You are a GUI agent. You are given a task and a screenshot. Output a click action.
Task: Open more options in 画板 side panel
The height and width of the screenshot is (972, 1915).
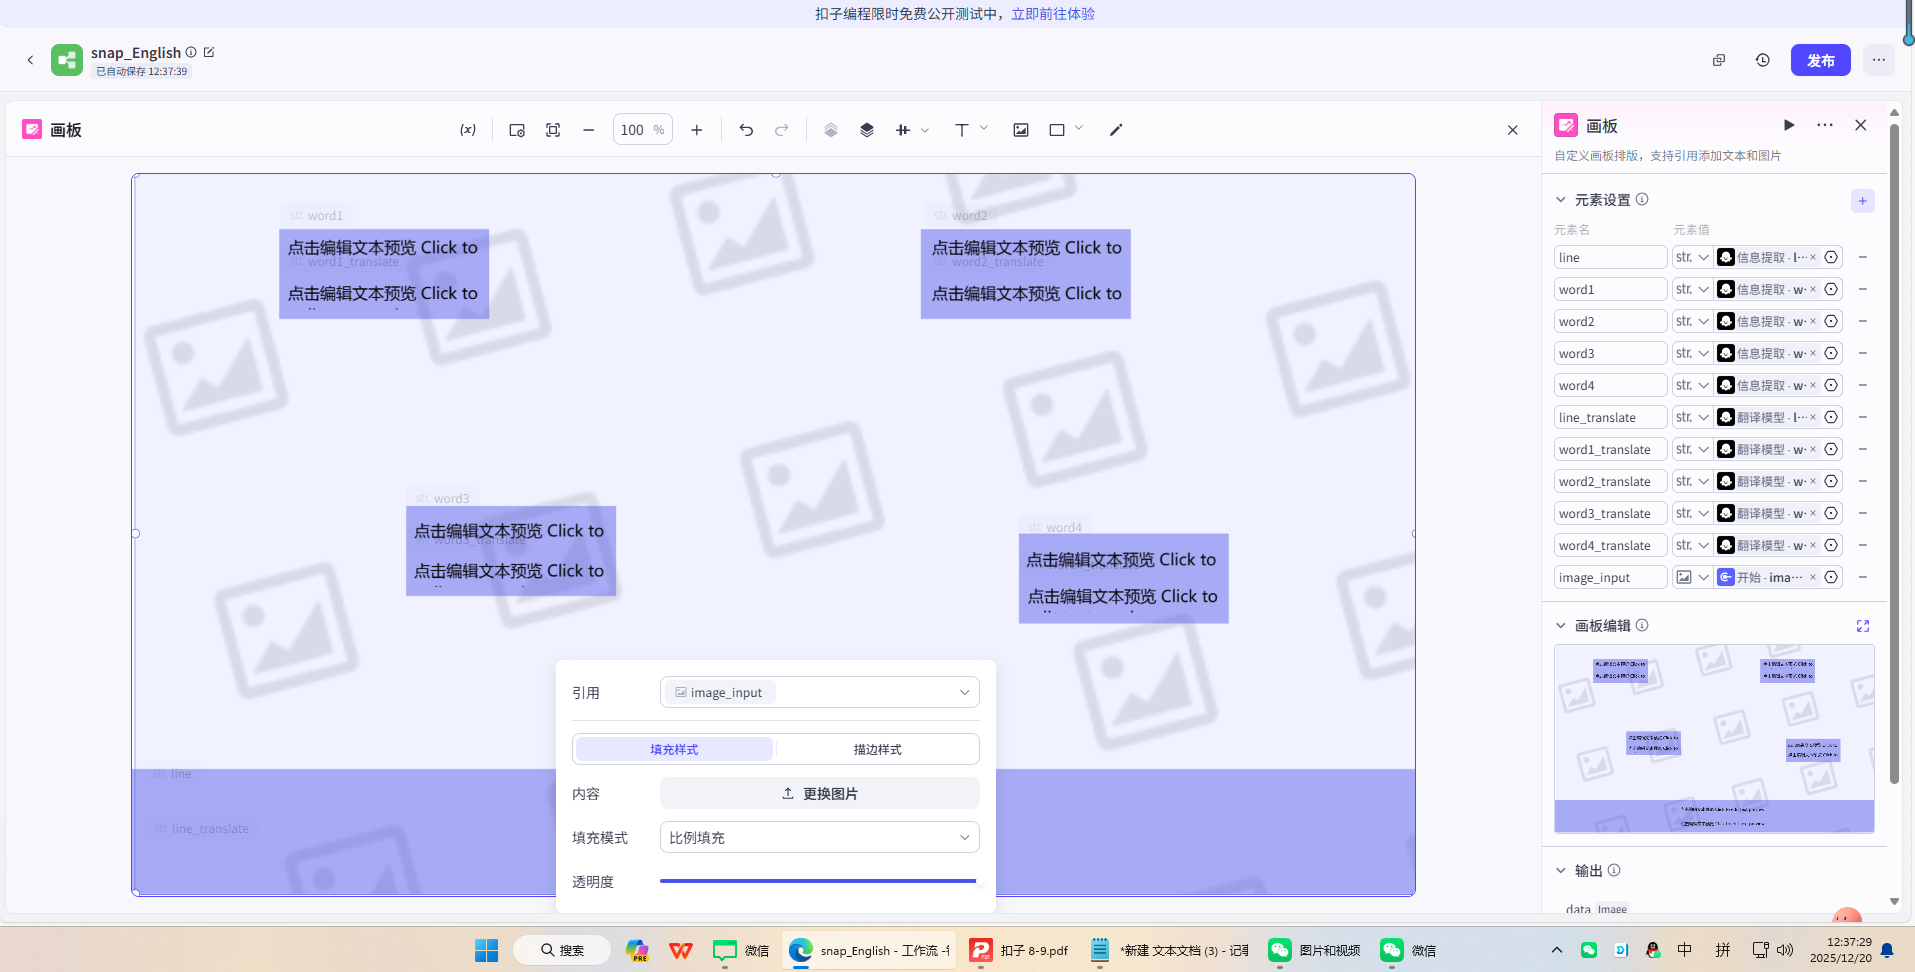pos(1825,125)
